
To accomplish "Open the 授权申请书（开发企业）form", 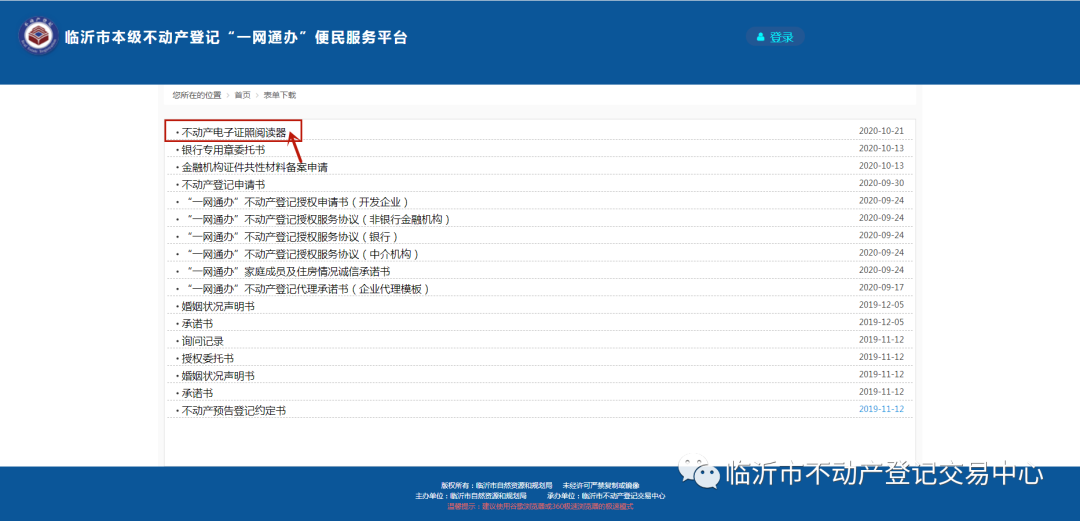I will pyautogui.click(x=298, y=202).
